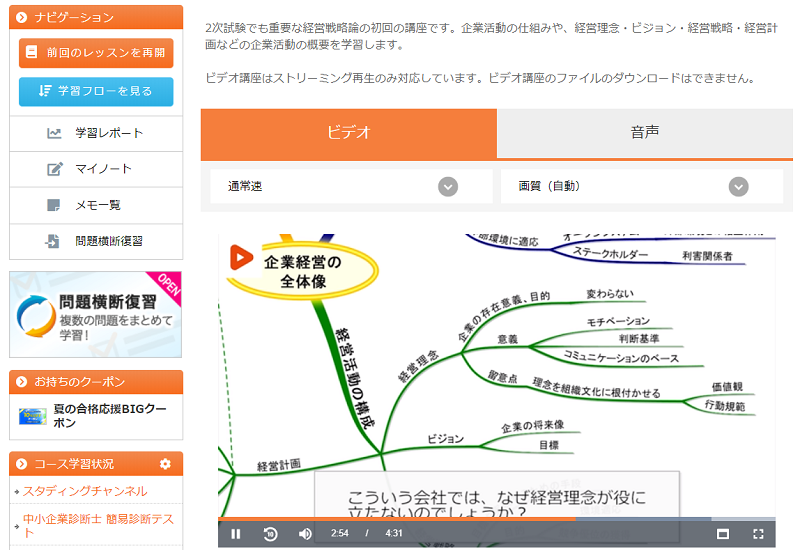
Task: Open 問題横断復習 in navigation list
Action: point(96,241)
